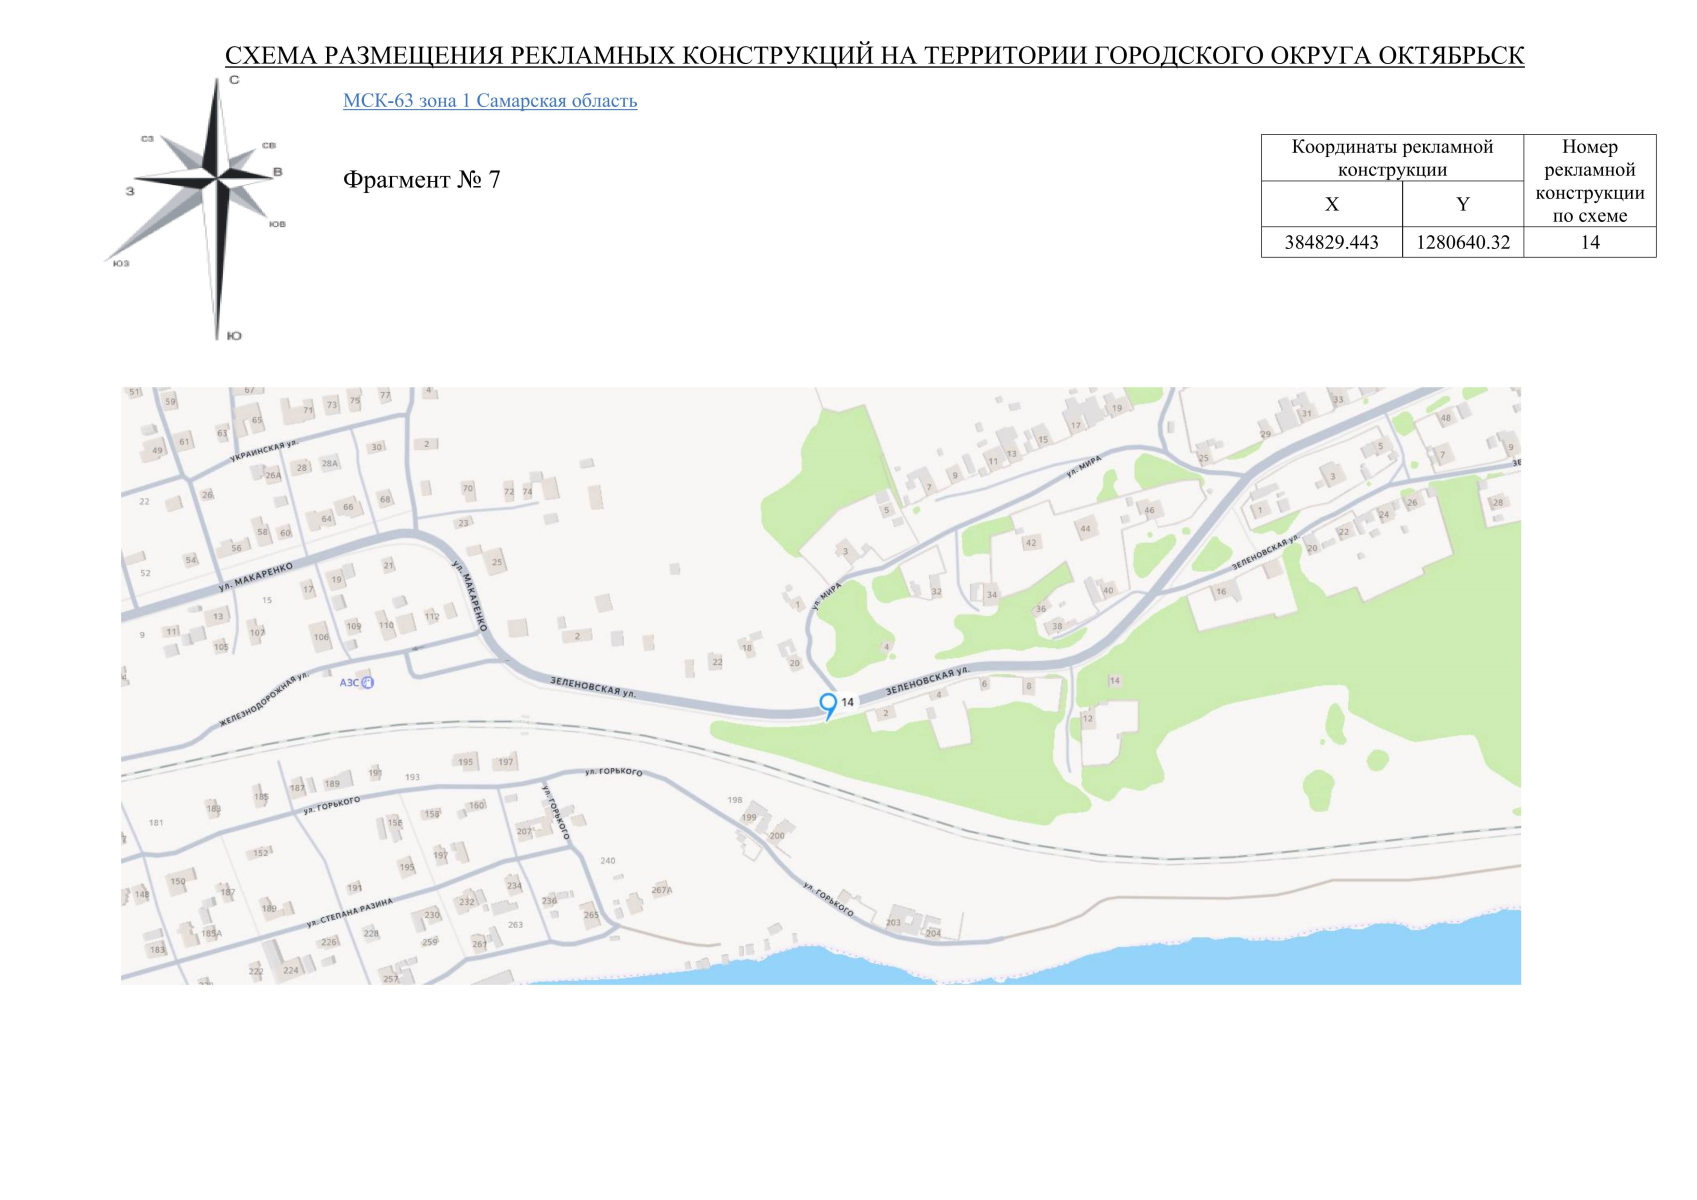The height and width of the screenshot is (1200, 1697).
Task: Click the document title heading text
Action: pos(874,55)
